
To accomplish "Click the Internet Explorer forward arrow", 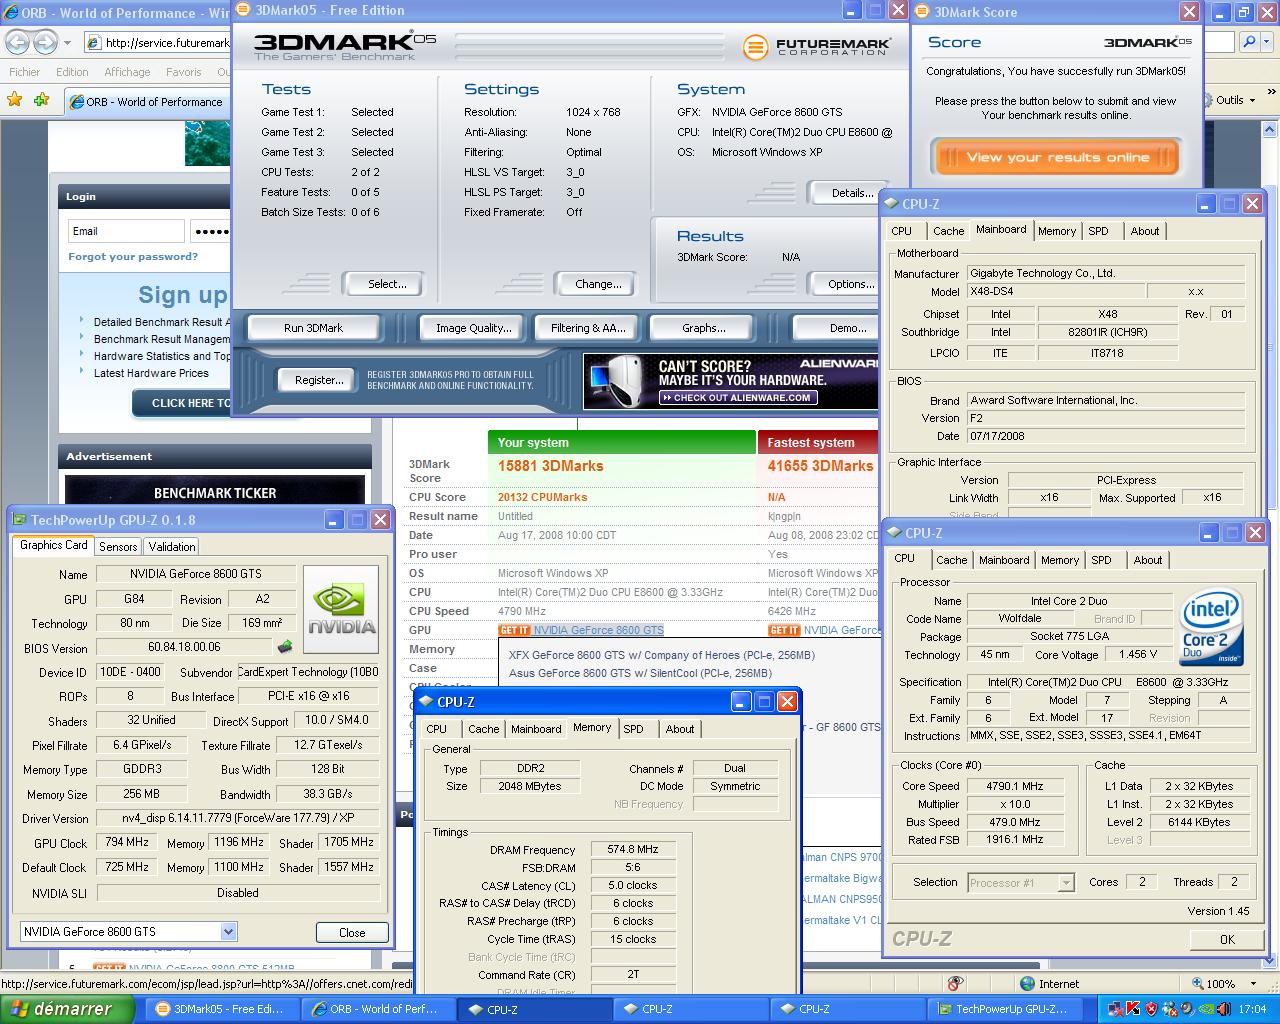I will click(x=46, y=42).
